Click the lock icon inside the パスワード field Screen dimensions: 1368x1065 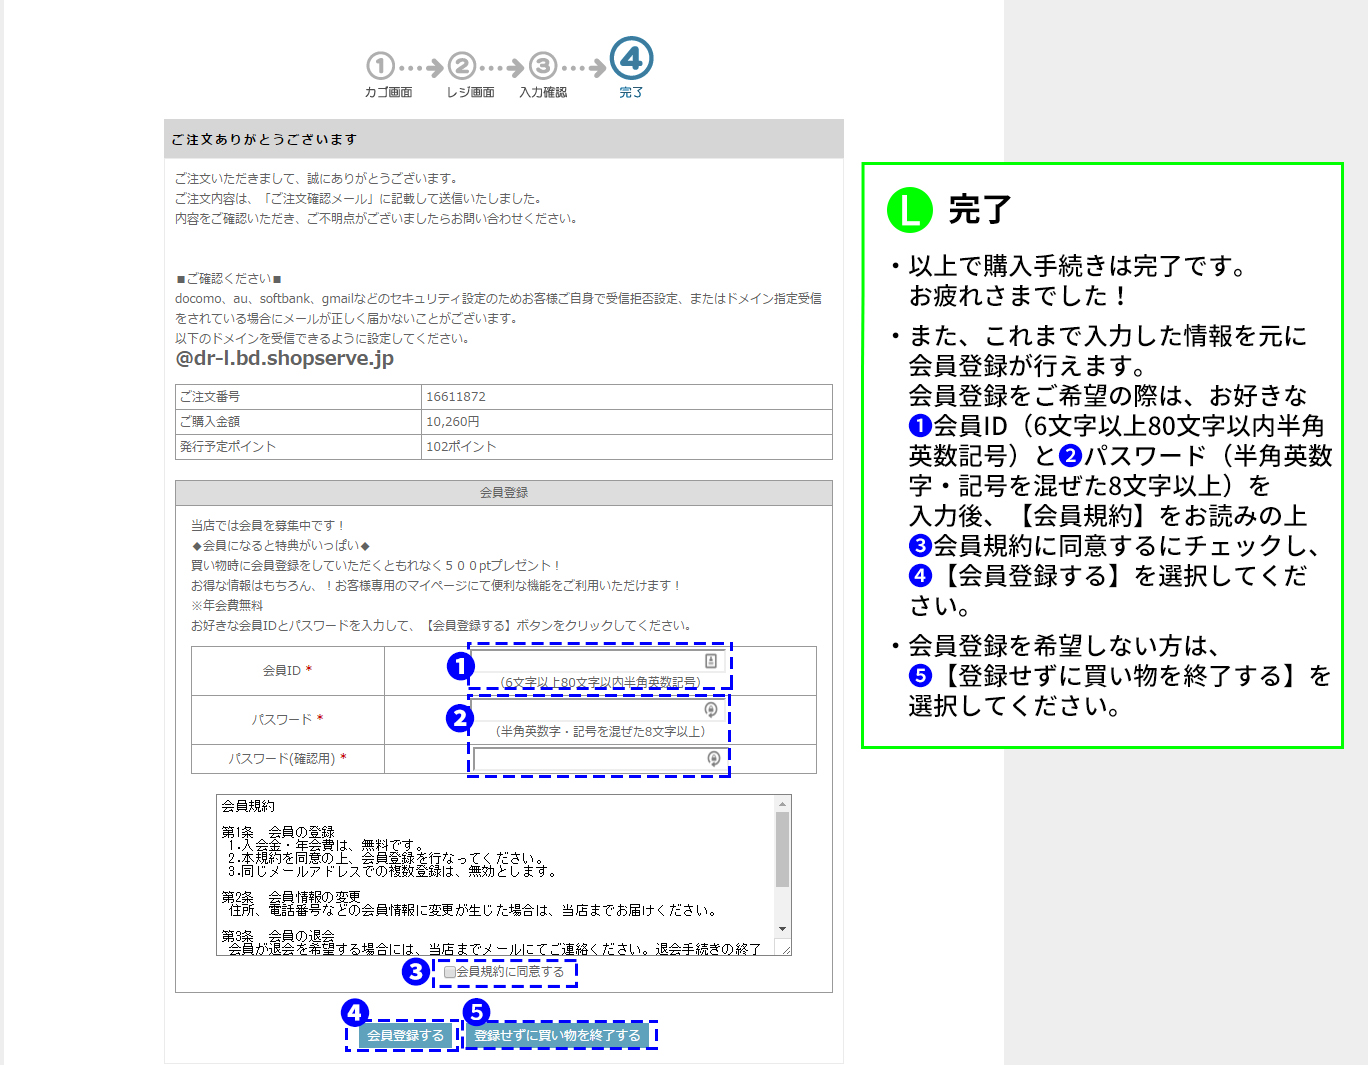710,710
